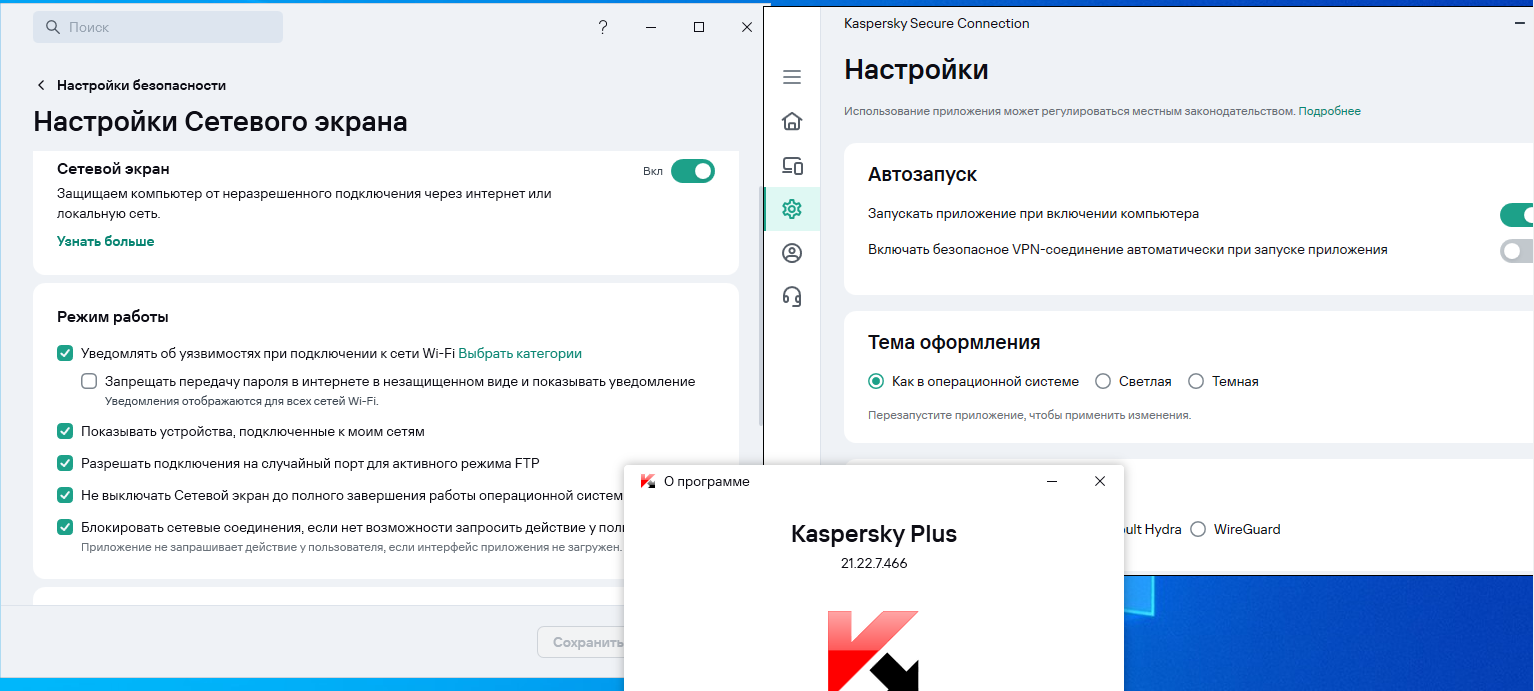Turn off the Сетевой экран toggle
This screenshot has height=691, width=1534.
[x=693, y=171]
